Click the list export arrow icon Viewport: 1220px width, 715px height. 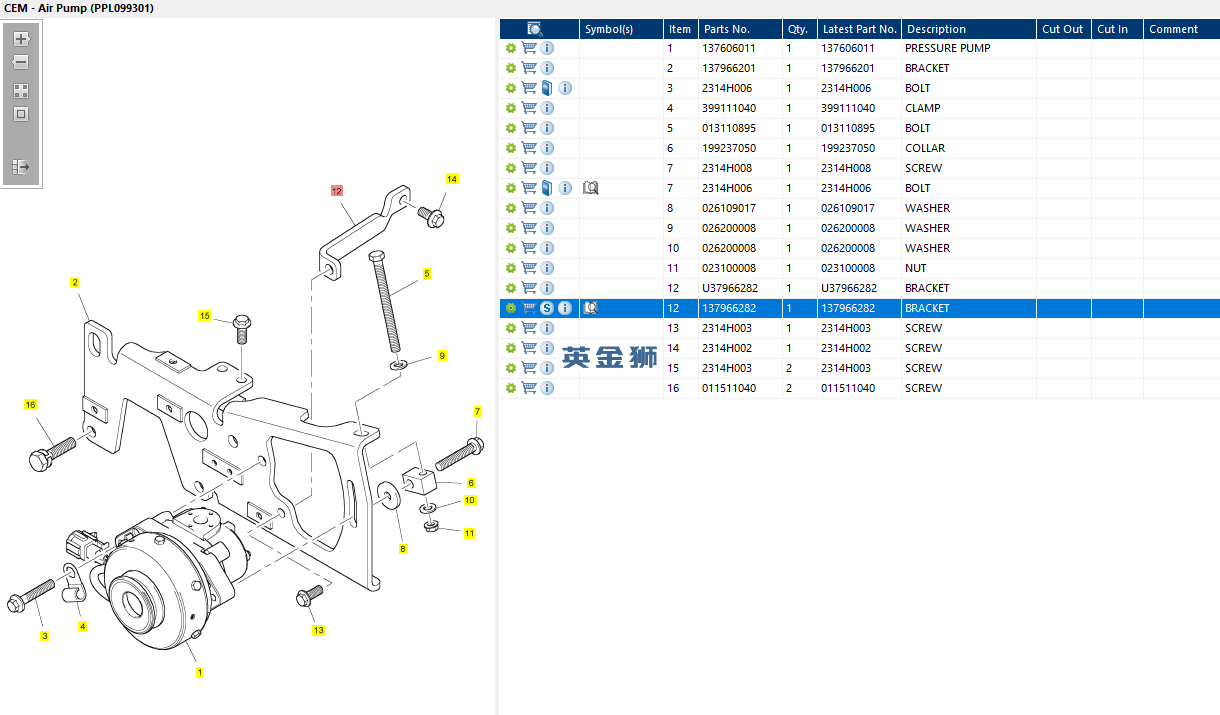(21, 167)
